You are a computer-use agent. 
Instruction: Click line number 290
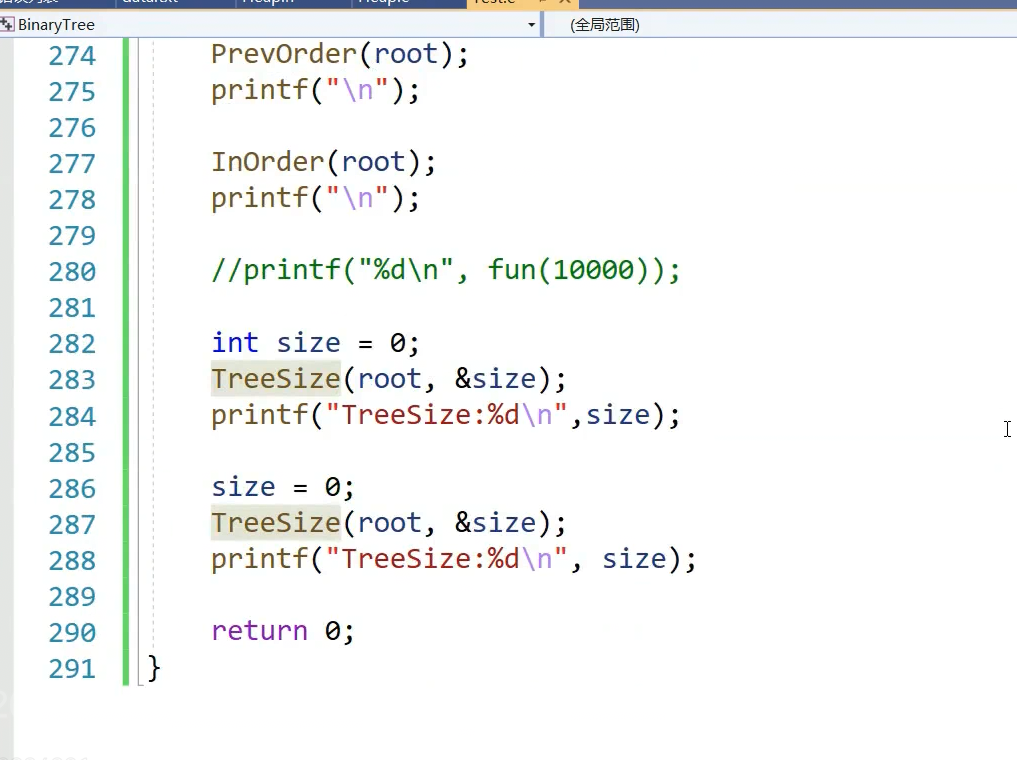pyautogui.click(x=72, y=633)
